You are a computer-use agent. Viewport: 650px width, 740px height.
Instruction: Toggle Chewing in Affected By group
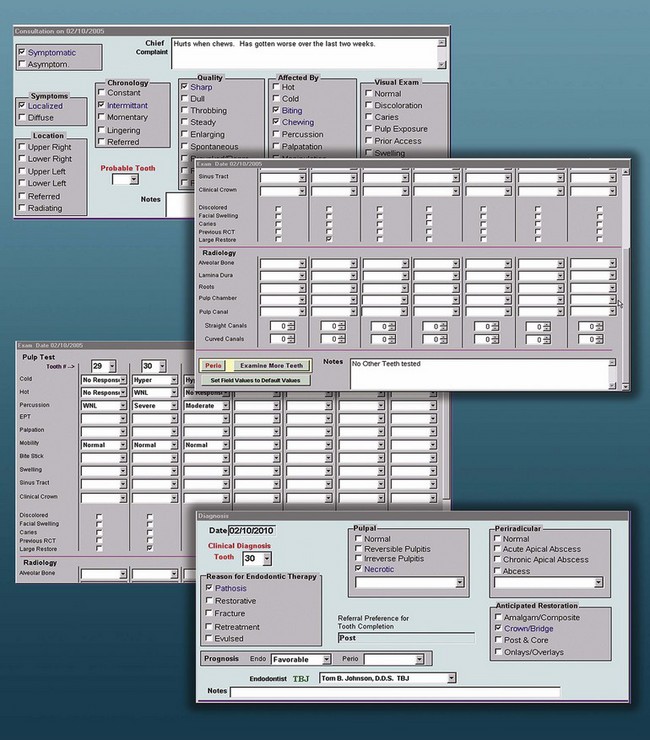pos(276,121)
